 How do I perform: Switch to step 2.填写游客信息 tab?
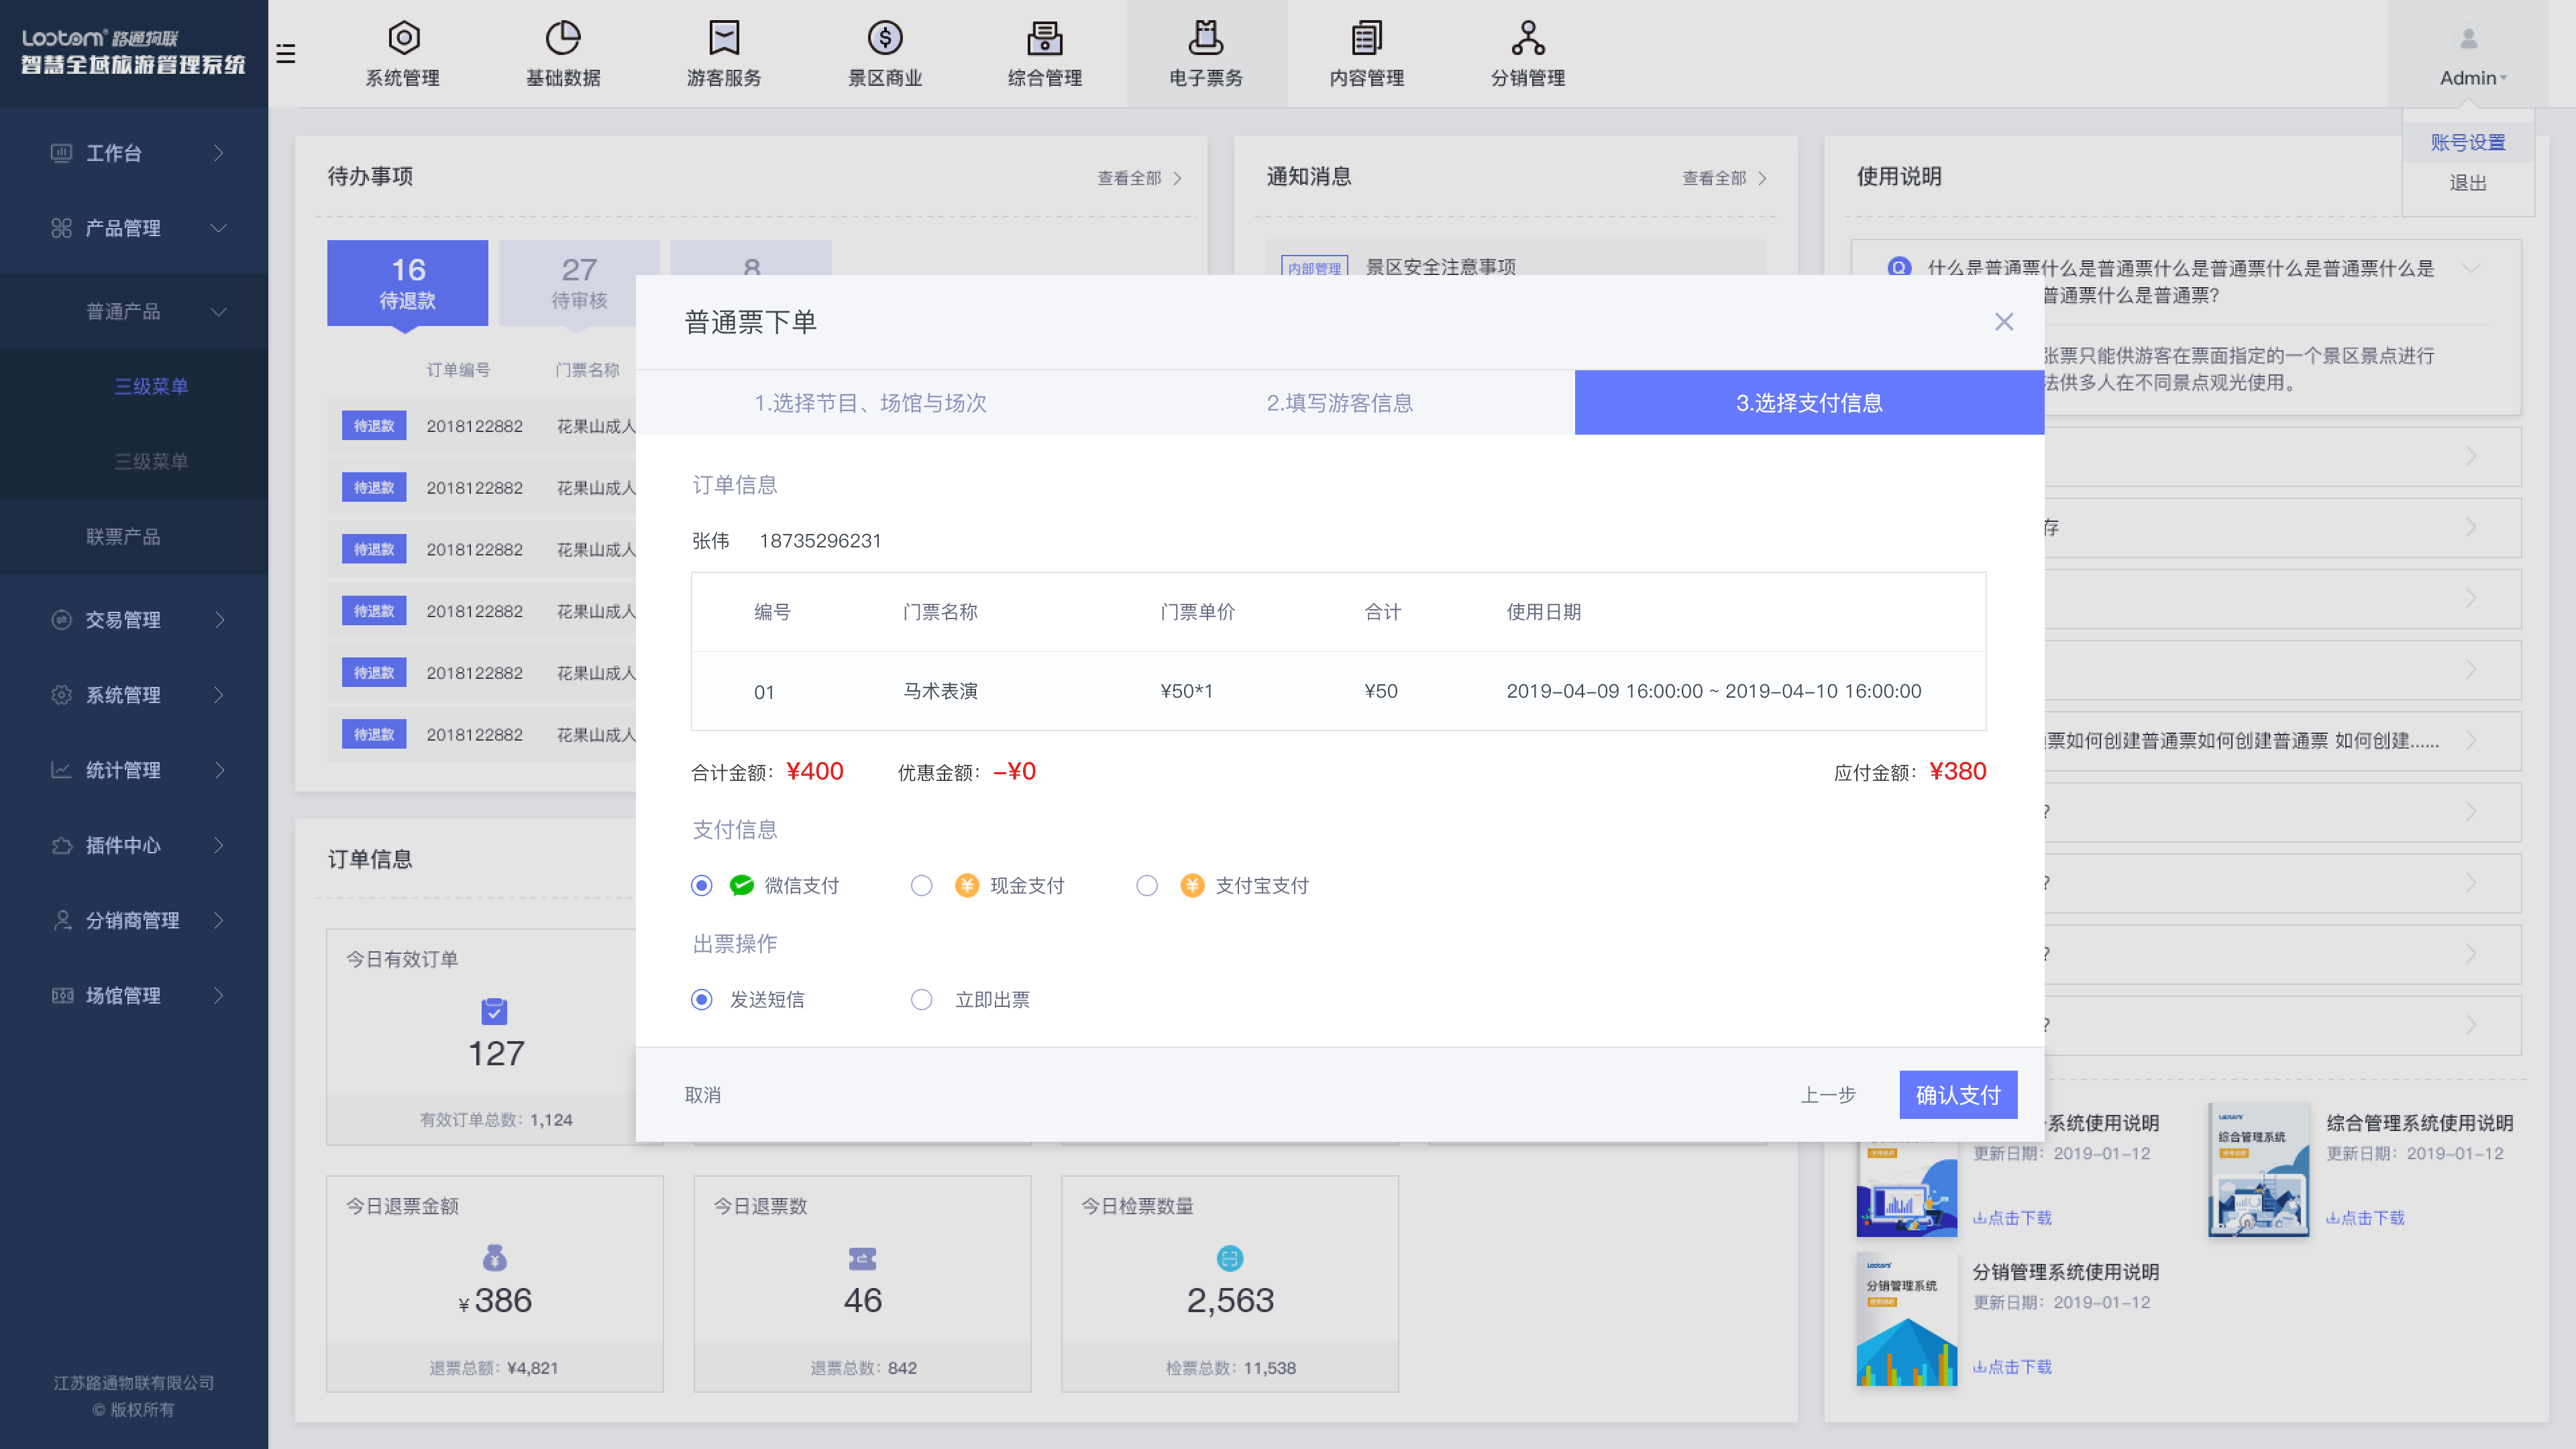(x=1339, y=403)
